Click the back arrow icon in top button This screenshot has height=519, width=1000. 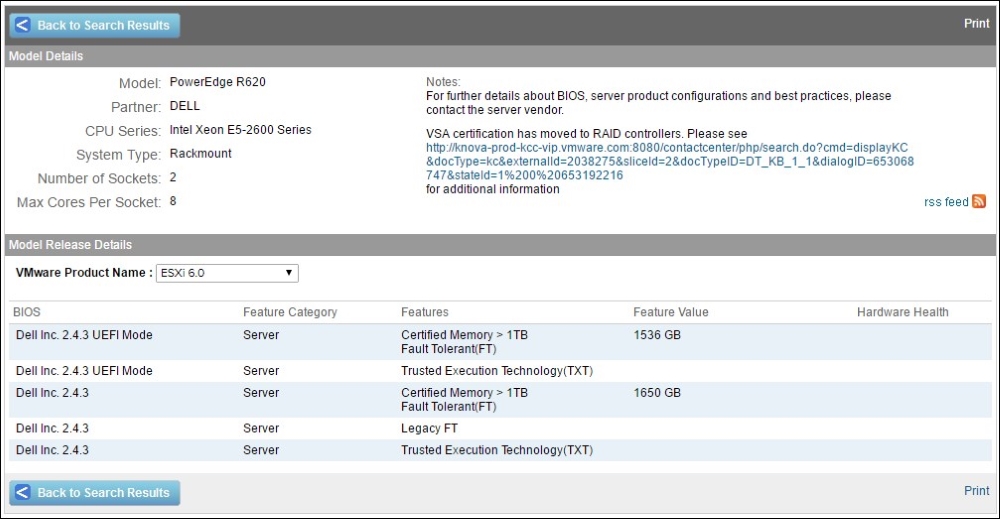coord(22,26)
